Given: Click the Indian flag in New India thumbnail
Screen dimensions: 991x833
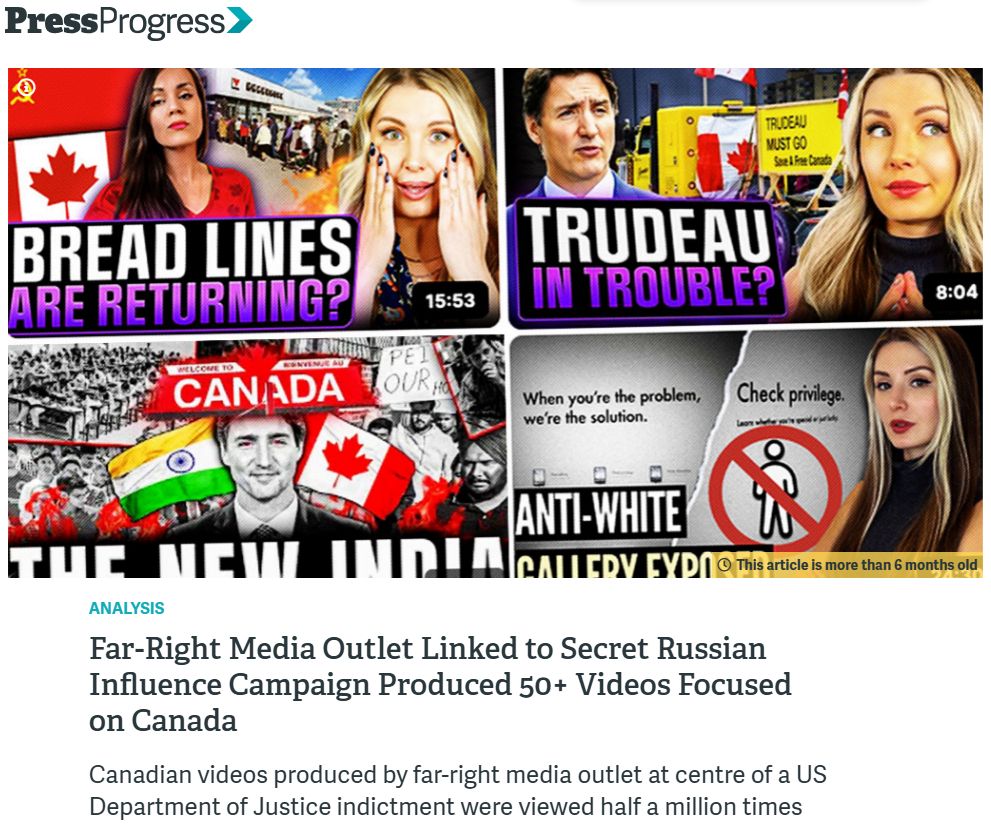Looking at the screenshot, I should click(x=172, y=468).
